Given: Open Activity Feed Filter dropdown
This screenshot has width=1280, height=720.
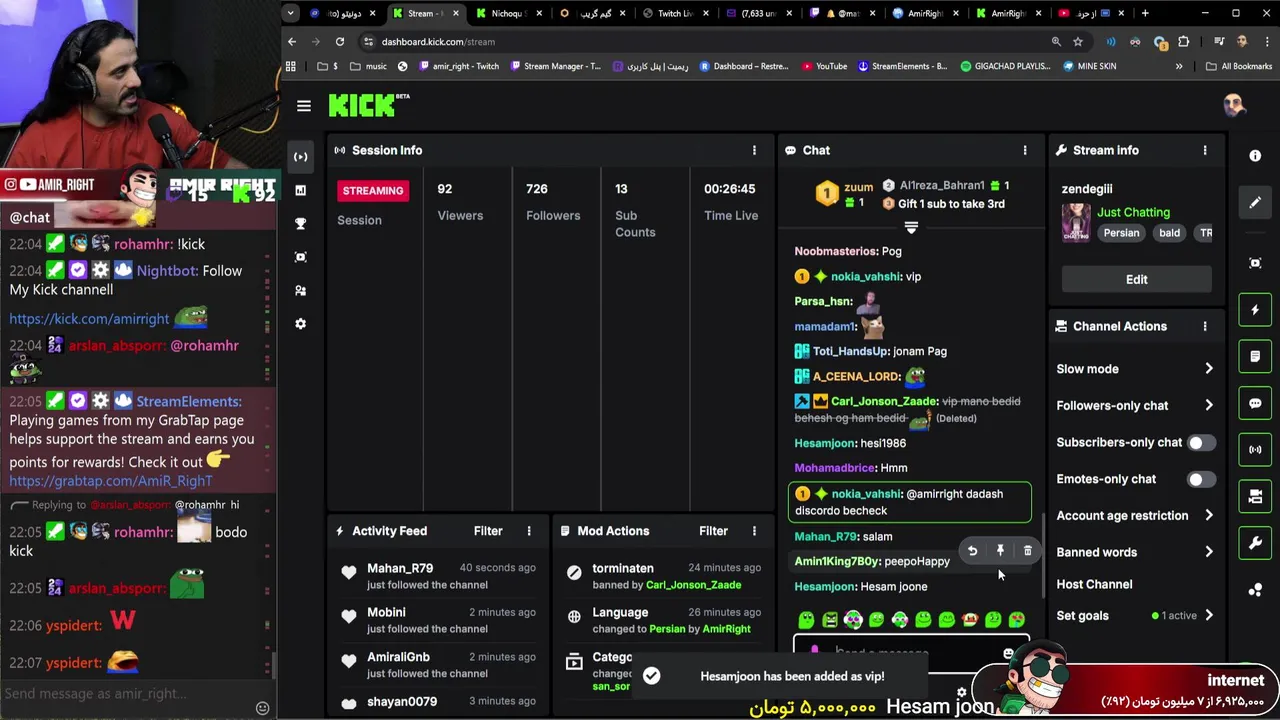Looking at the screenshot, I should [488, 531].
